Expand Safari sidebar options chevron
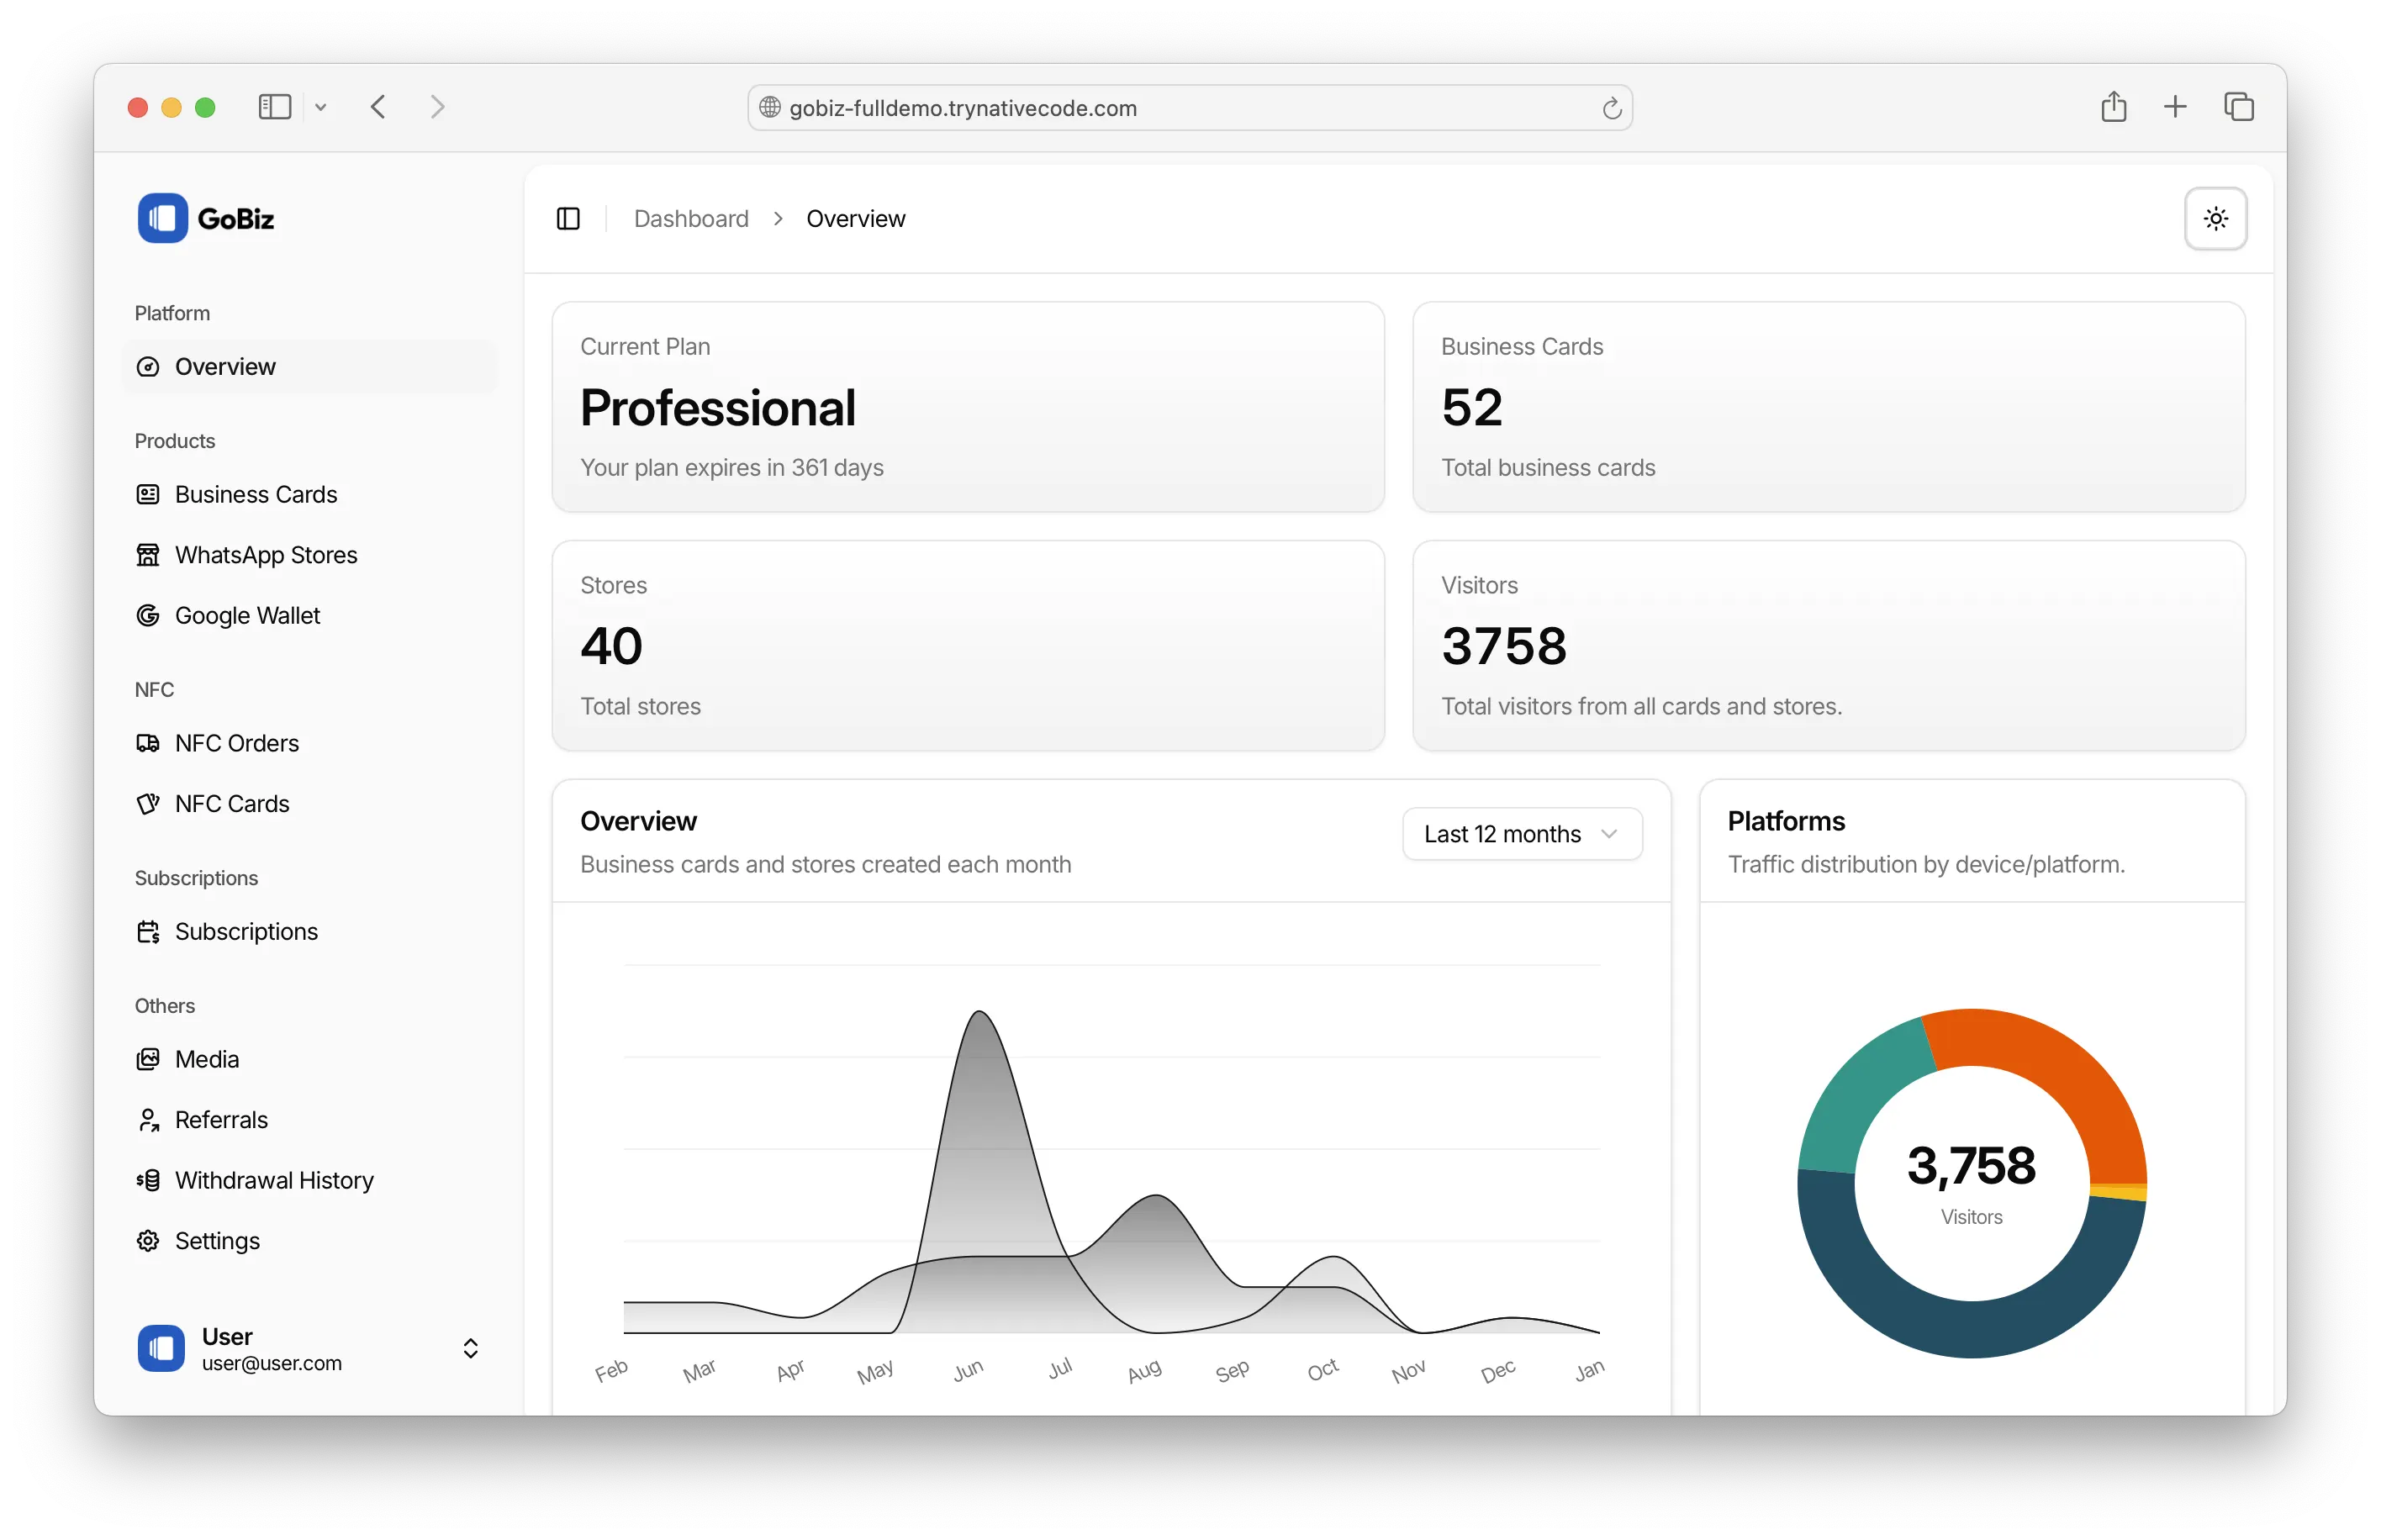Screen dimensions: 2381x1540 tap(321, 107)
